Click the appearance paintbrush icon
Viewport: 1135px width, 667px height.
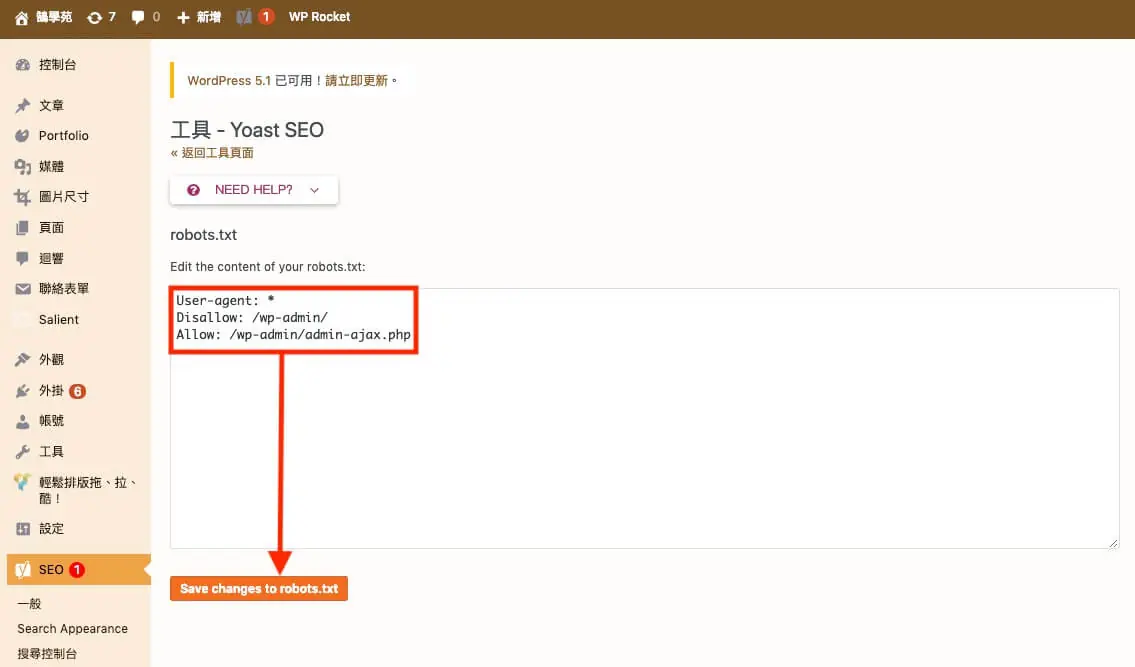pos(22,359)
